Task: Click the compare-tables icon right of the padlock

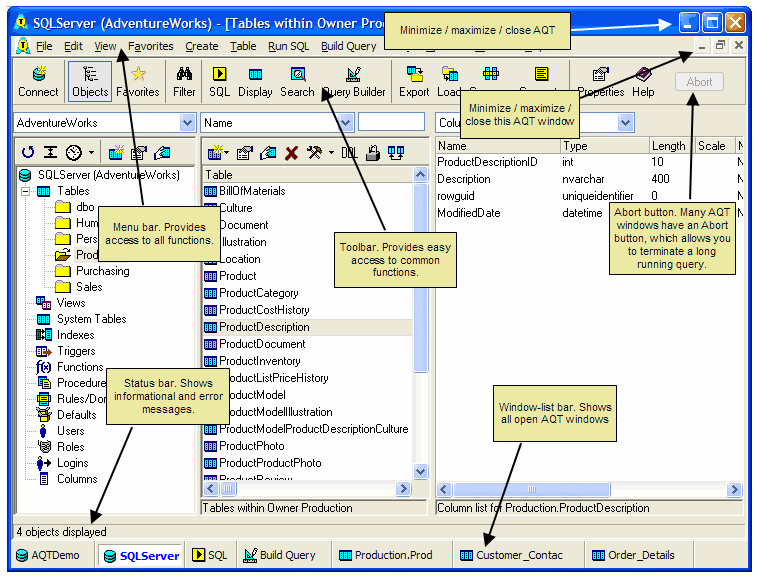Action: tap(396, 153)
